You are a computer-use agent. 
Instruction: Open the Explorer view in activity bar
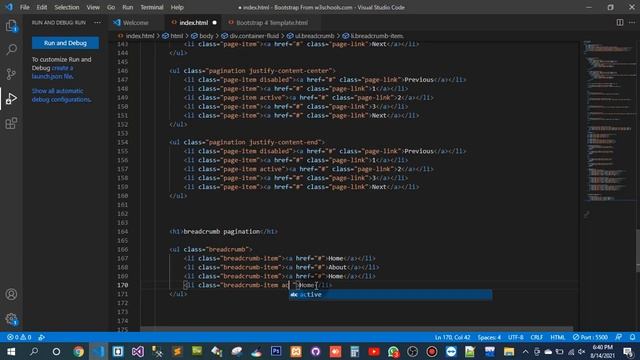[11, 27]
